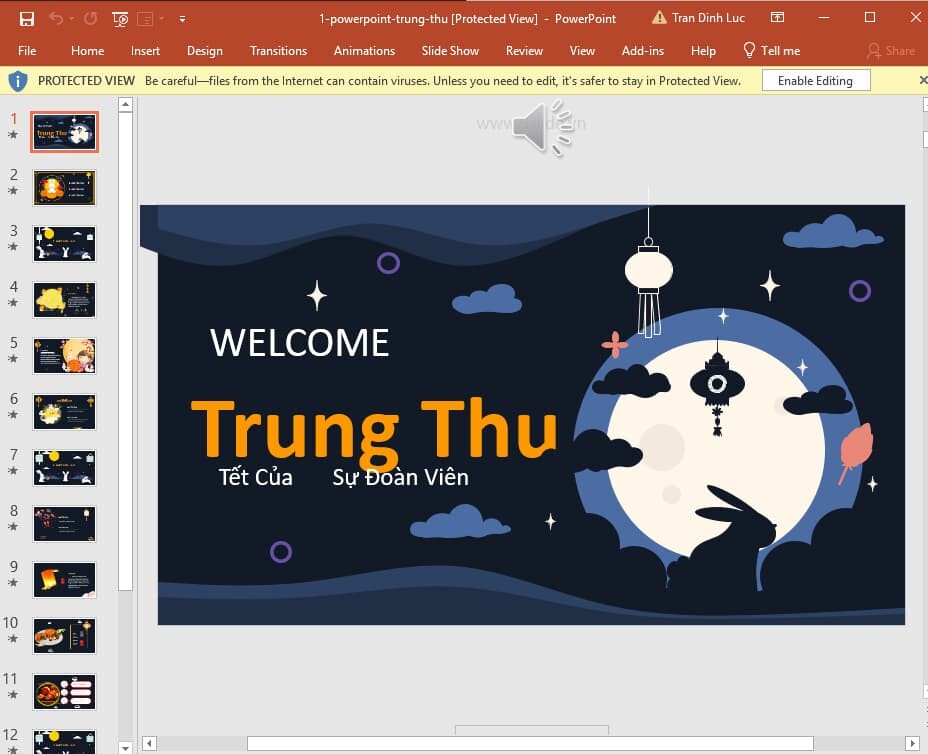Click the Protected View shield info icon

click(x=17, y=80)
